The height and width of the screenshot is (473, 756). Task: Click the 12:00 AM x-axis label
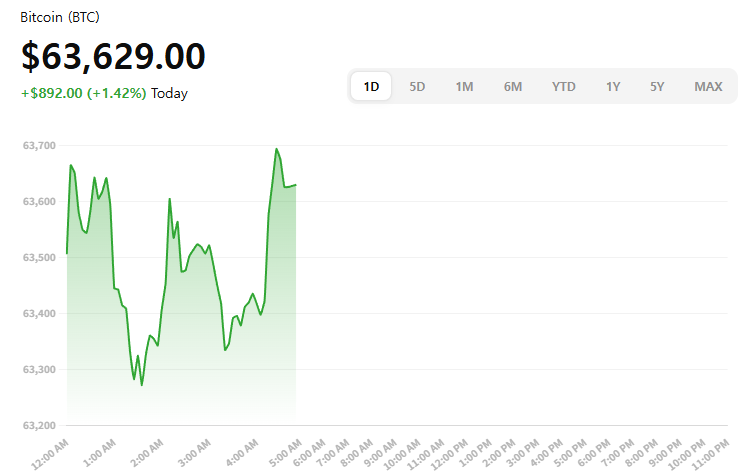(x=50, y=454)
